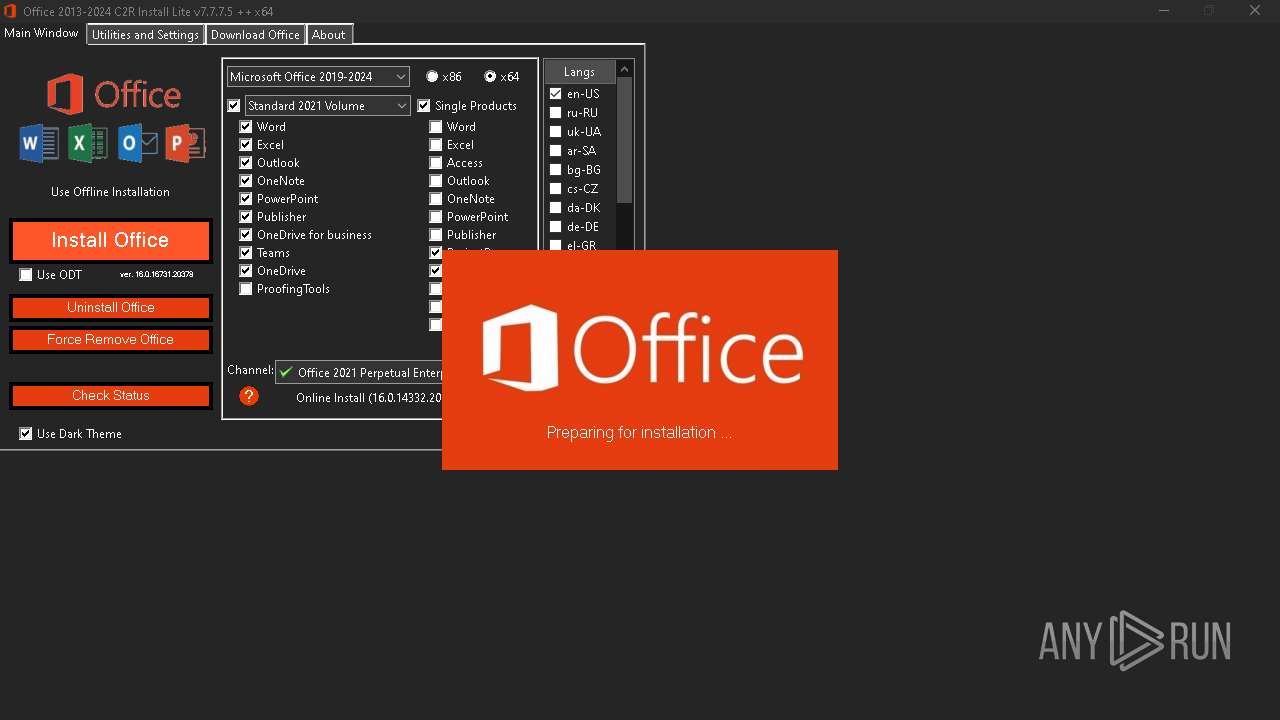Click Install Office button
The image size is (1280, 720).
pos(111,241)
